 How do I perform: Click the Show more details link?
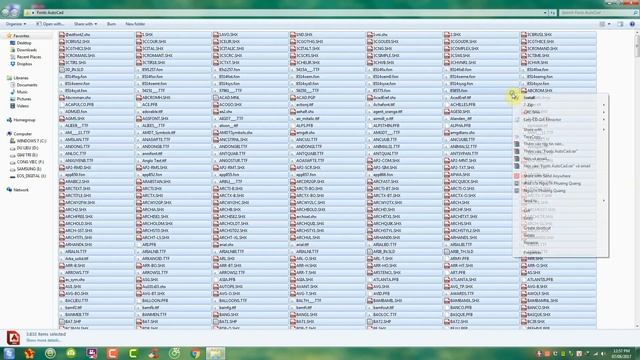[x=43, y=340]
